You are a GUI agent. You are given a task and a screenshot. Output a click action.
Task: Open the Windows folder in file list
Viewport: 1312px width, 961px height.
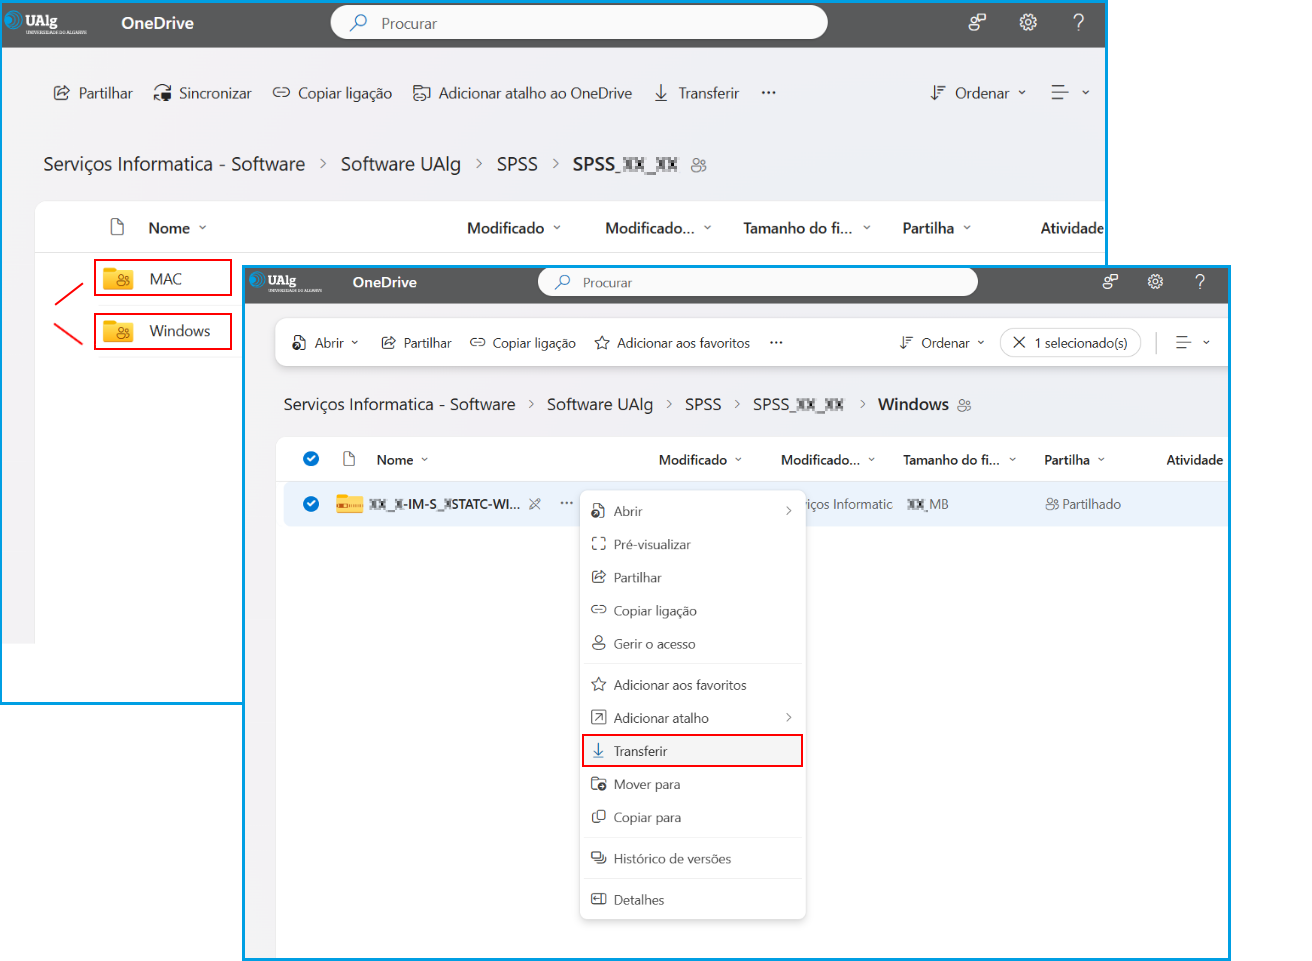click(x=179, y=331)
